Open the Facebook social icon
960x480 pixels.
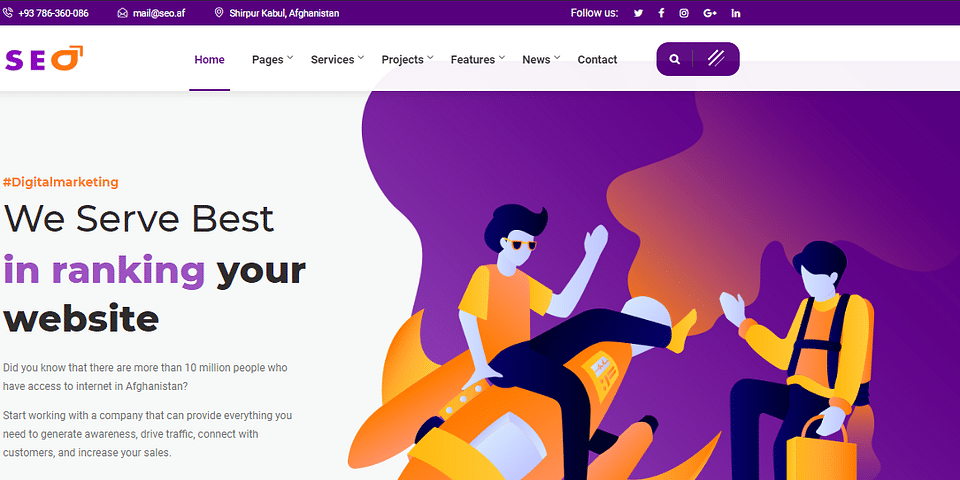tap(661, 13)
